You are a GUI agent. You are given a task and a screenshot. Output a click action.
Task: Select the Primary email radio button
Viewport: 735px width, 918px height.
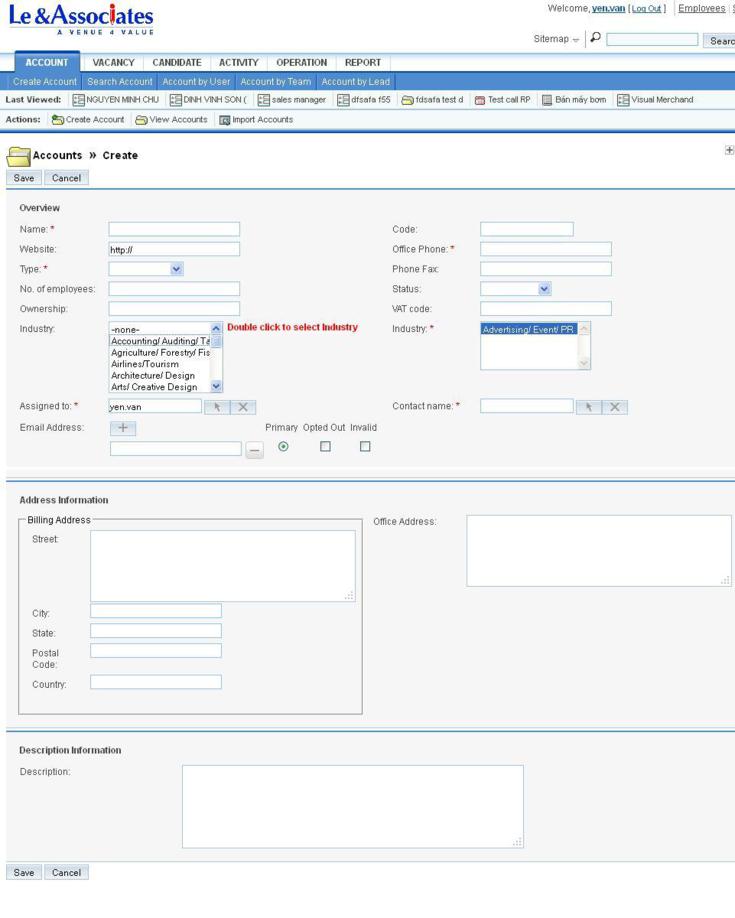click(x=283, y=447)
